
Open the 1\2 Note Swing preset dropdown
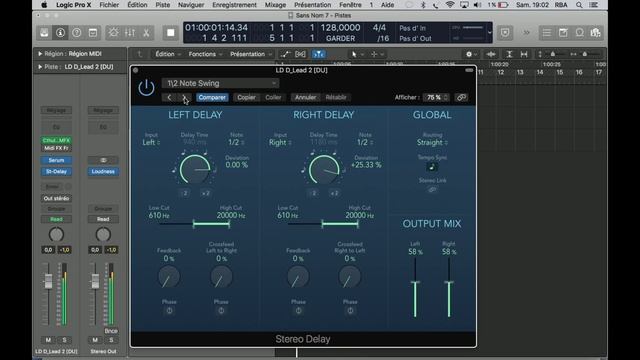(220, 83)
